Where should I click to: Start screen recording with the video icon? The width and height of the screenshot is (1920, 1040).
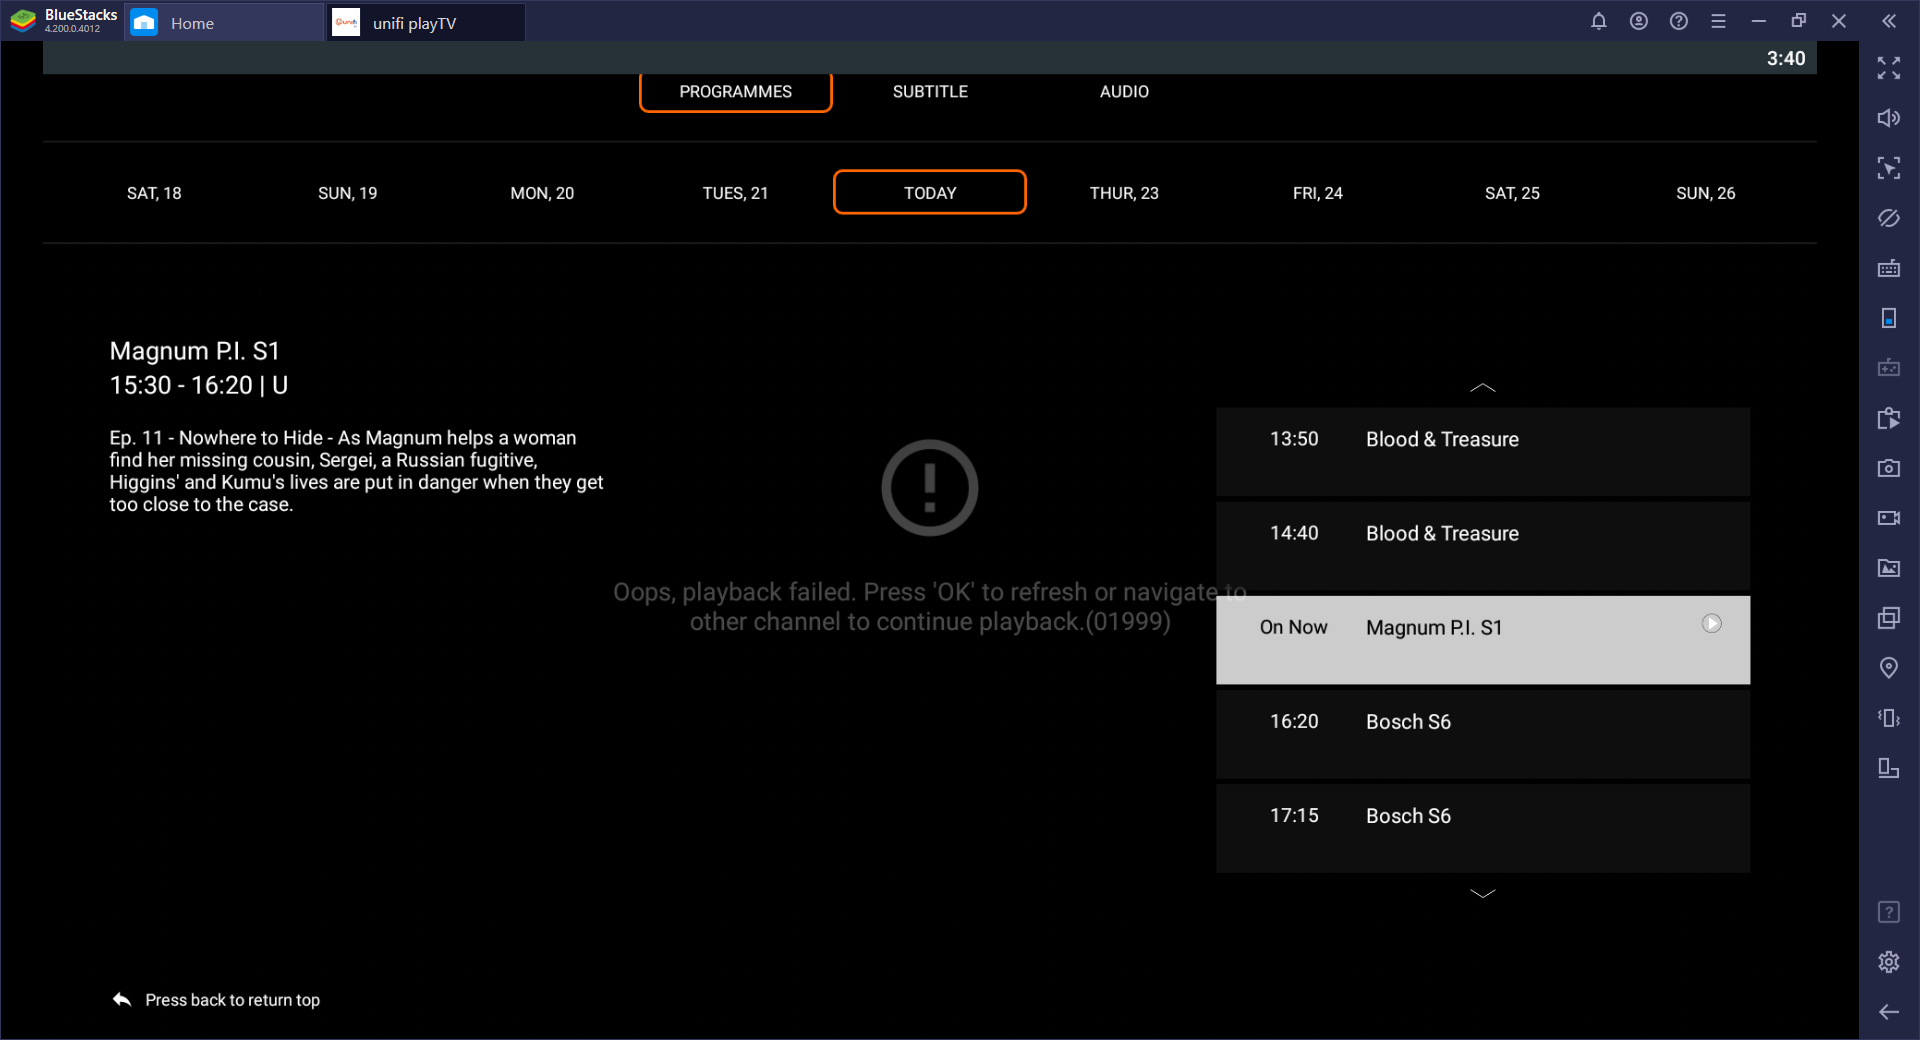pos(1889,518)
